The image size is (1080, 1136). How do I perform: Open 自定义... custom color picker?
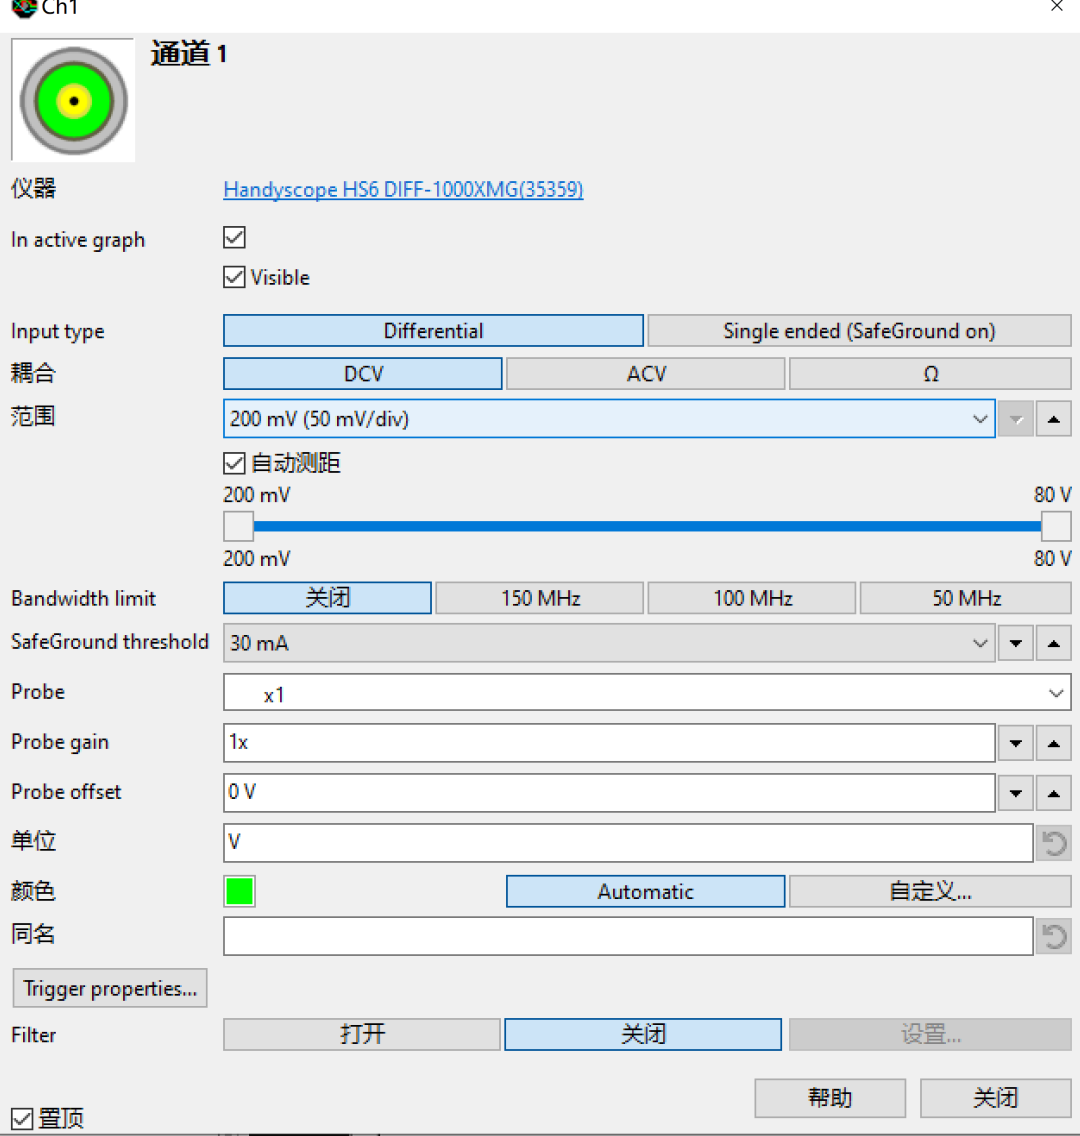930,891
